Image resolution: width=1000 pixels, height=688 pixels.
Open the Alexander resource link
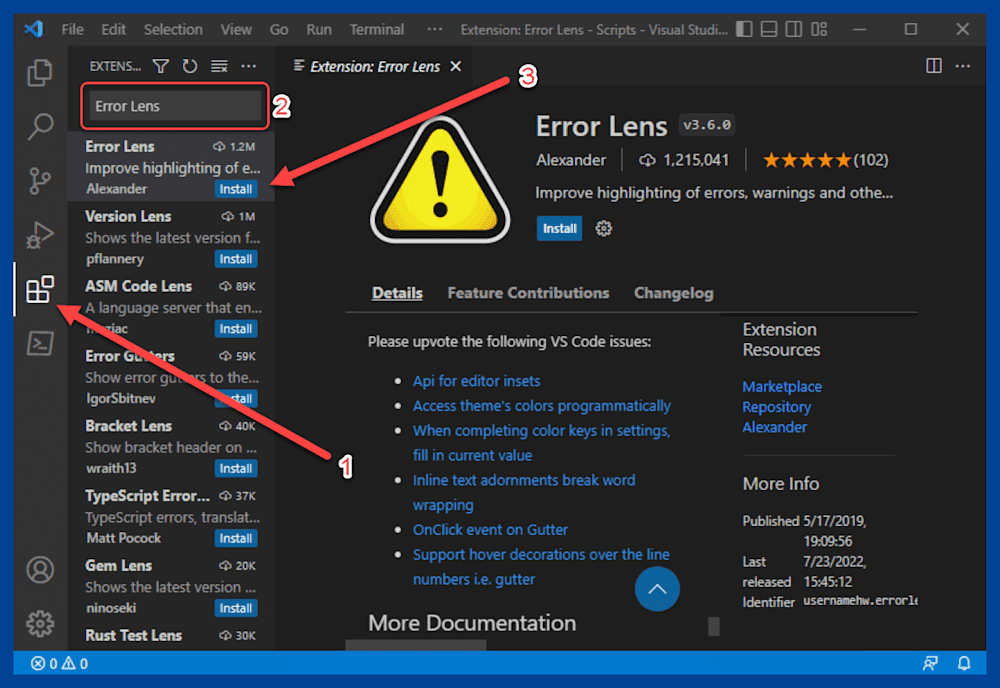click(x=774, y=427)
